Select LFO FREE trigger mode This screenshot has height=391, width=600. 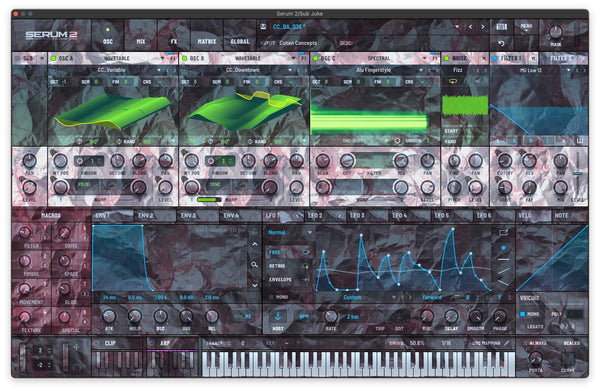click(x=289, y=252)
